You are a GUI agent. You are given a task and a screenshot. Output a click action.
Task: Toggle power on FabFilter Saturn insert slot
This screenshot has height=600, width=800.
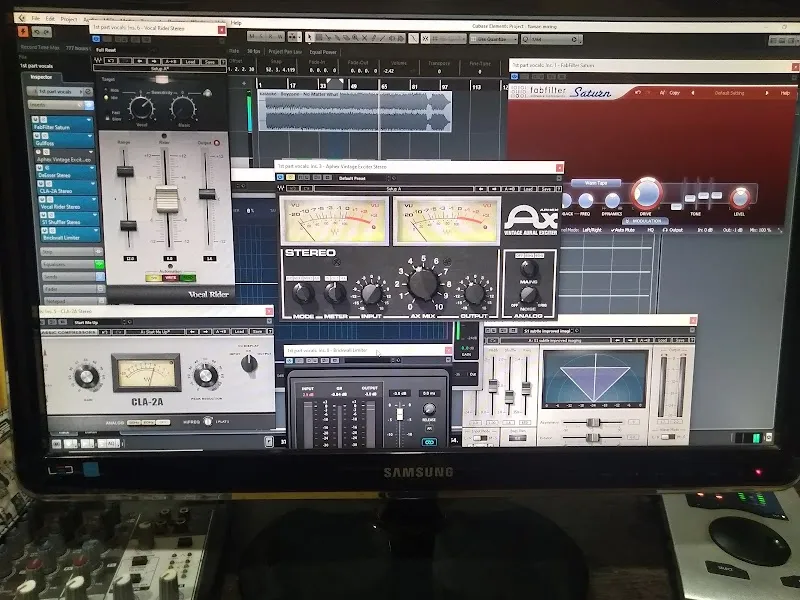36,120
